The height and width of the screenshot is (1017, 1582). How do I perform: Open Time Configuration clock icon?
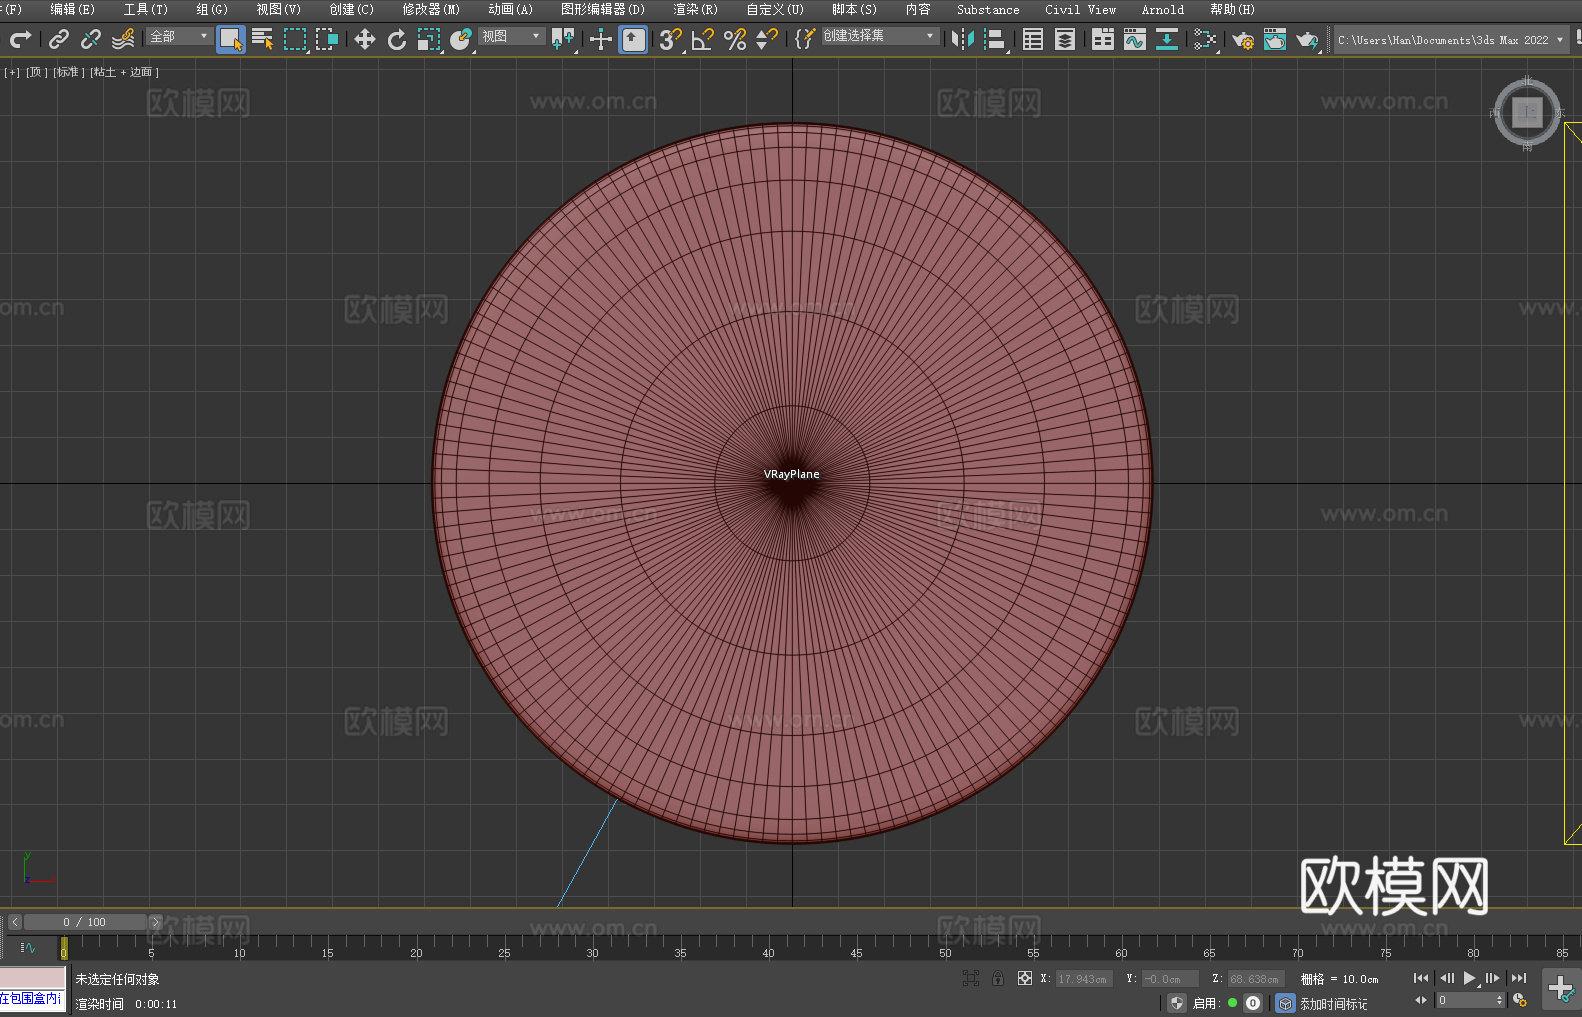click(x=1520, y=1000)
